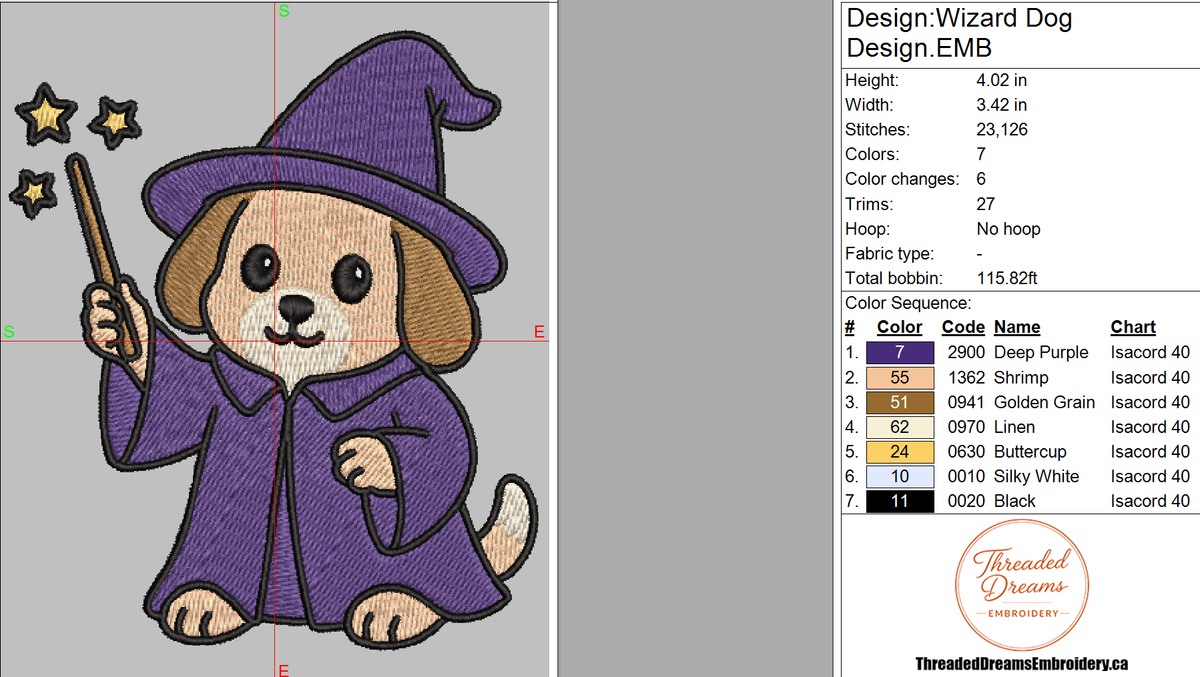
Task: Click thread code '0970'
Action: (967, 427)
